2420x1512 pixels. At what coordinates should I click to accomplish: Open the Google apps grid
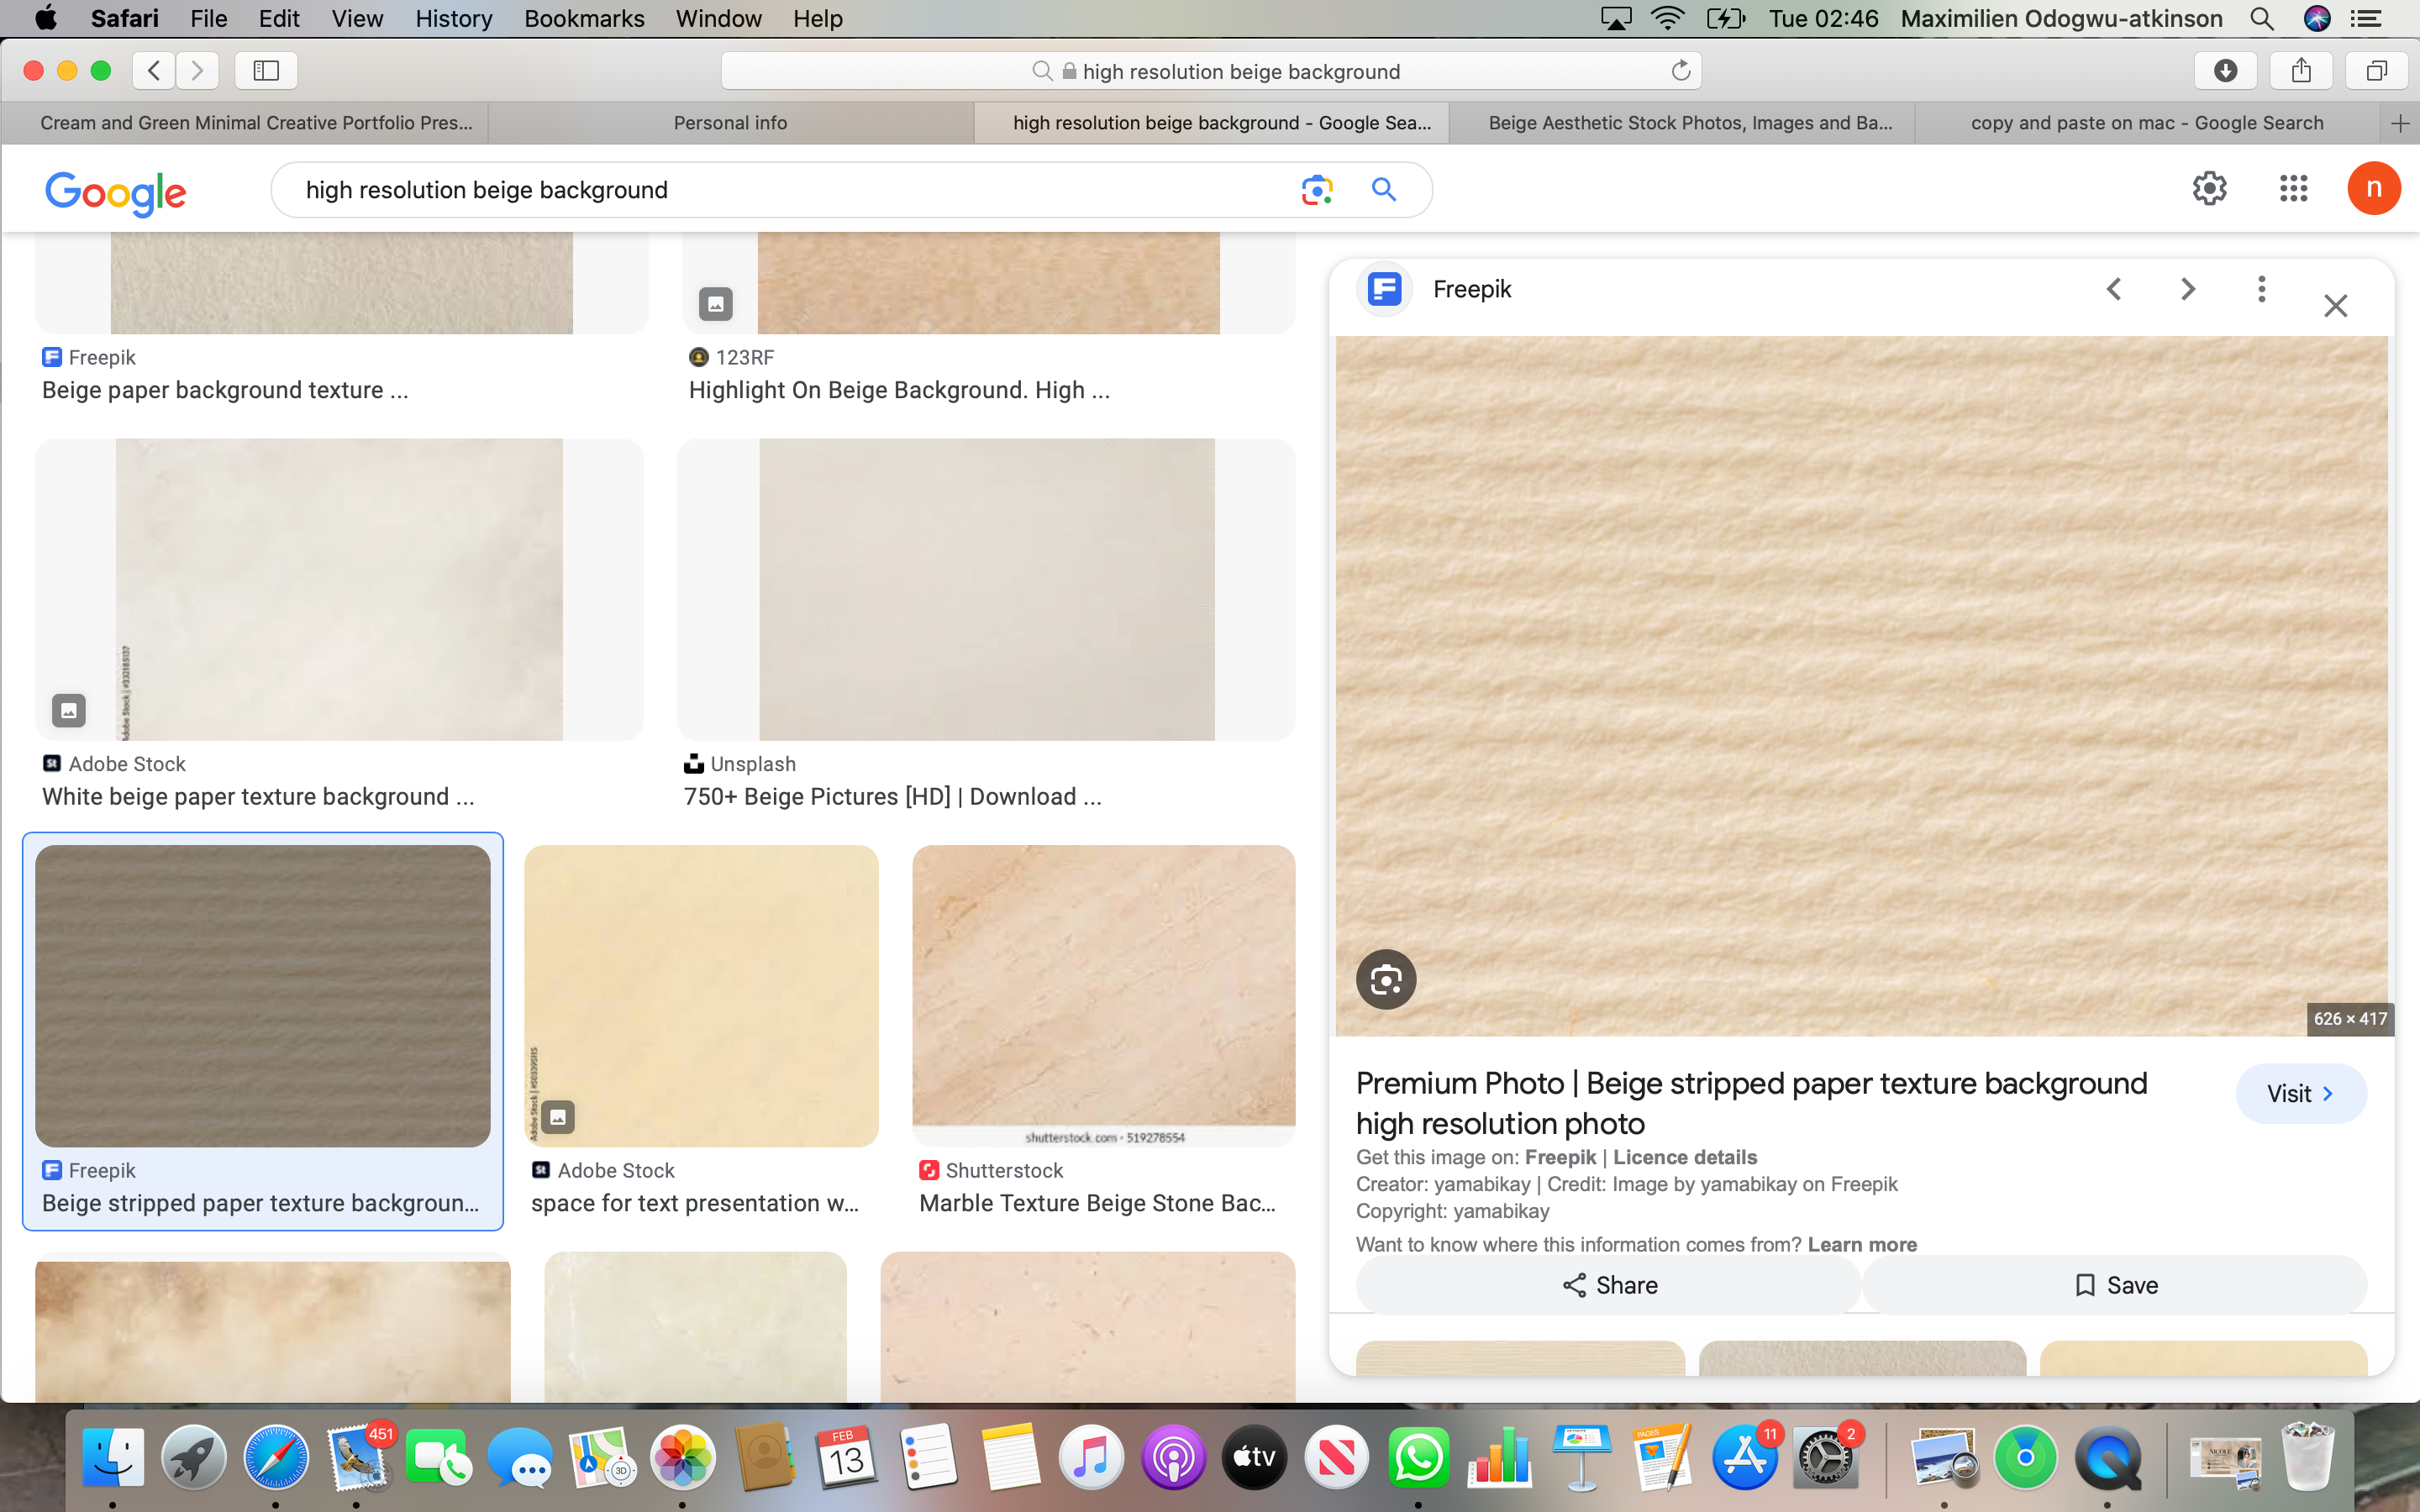point(2293,188)
